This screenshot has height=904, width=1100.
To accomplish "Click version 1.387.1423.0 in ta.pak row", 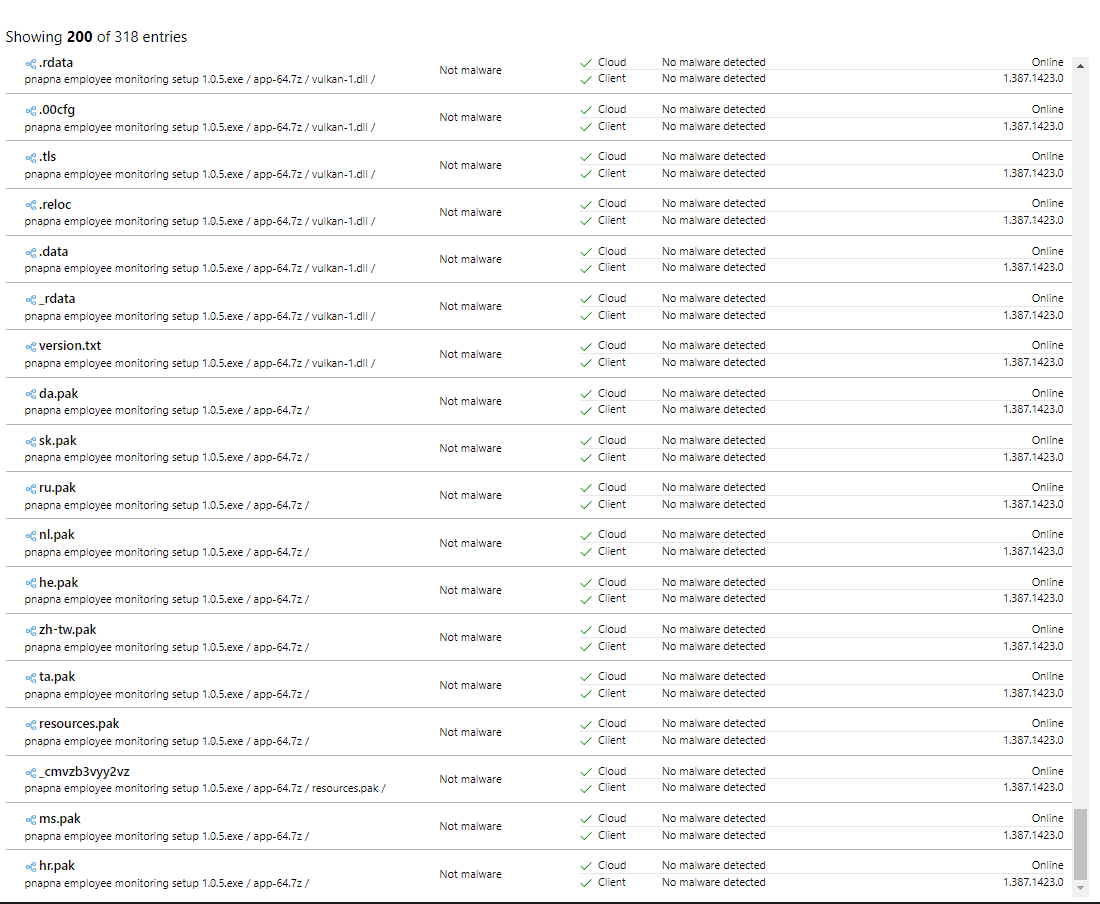I will pos(1033,693).
